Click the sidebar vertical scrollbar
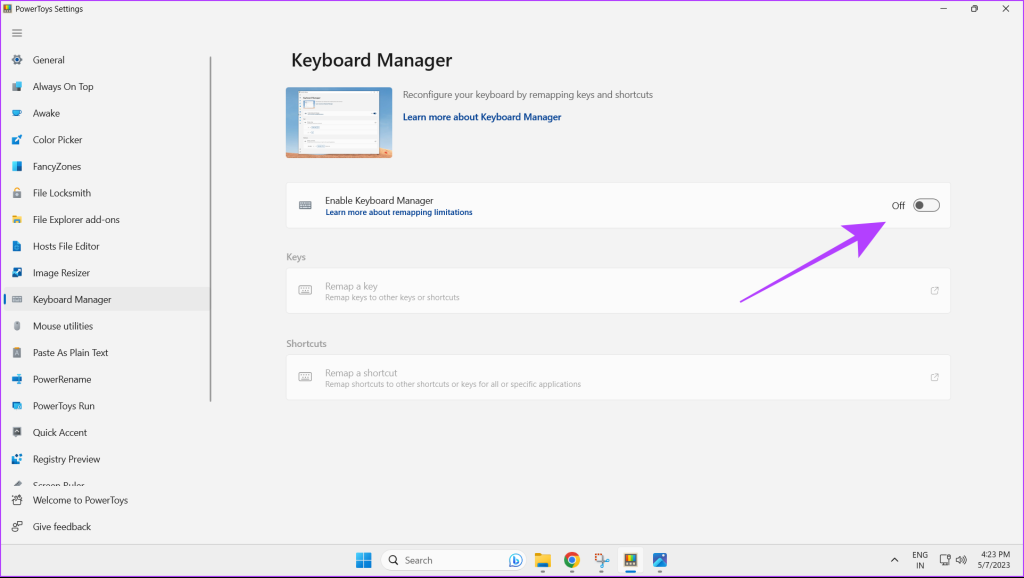The image size is (1024, 578). 210,229
